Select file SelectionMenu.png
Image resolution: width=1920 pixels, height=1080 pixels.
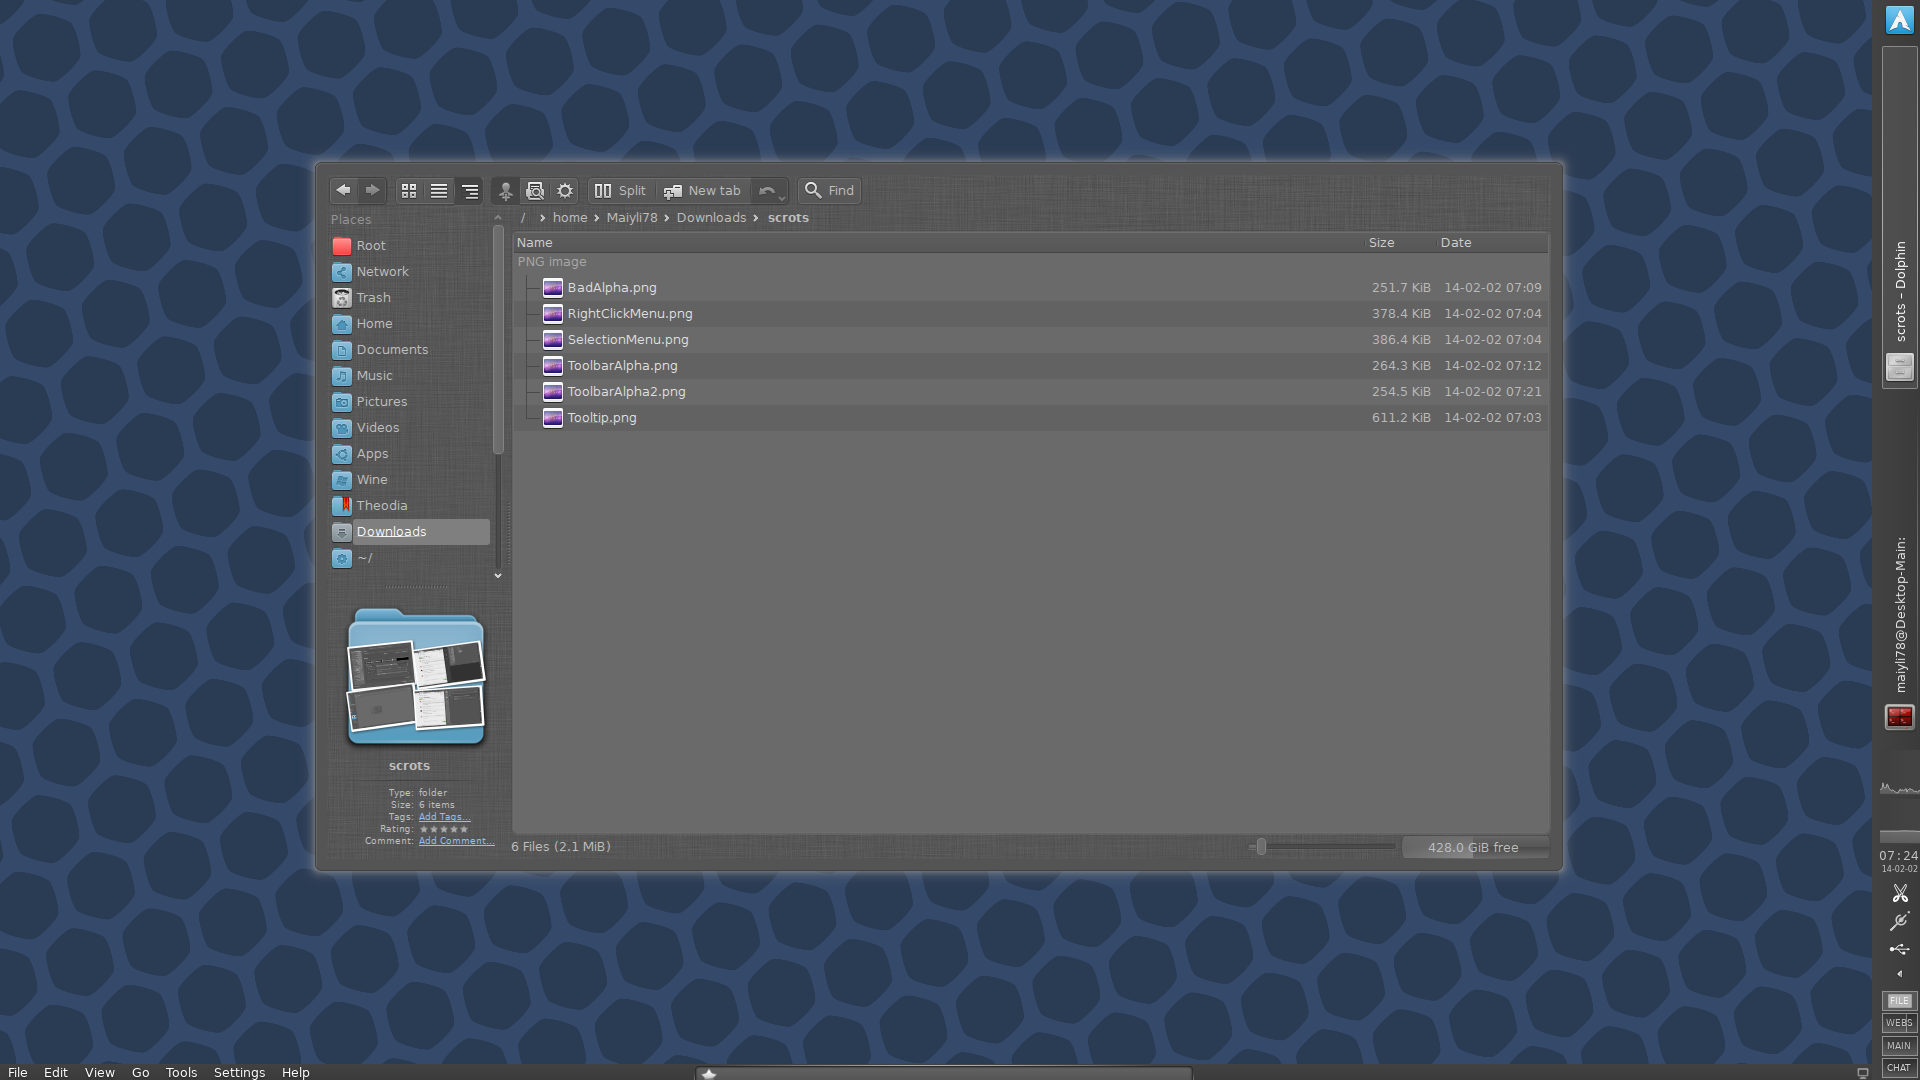(1030, 339)
